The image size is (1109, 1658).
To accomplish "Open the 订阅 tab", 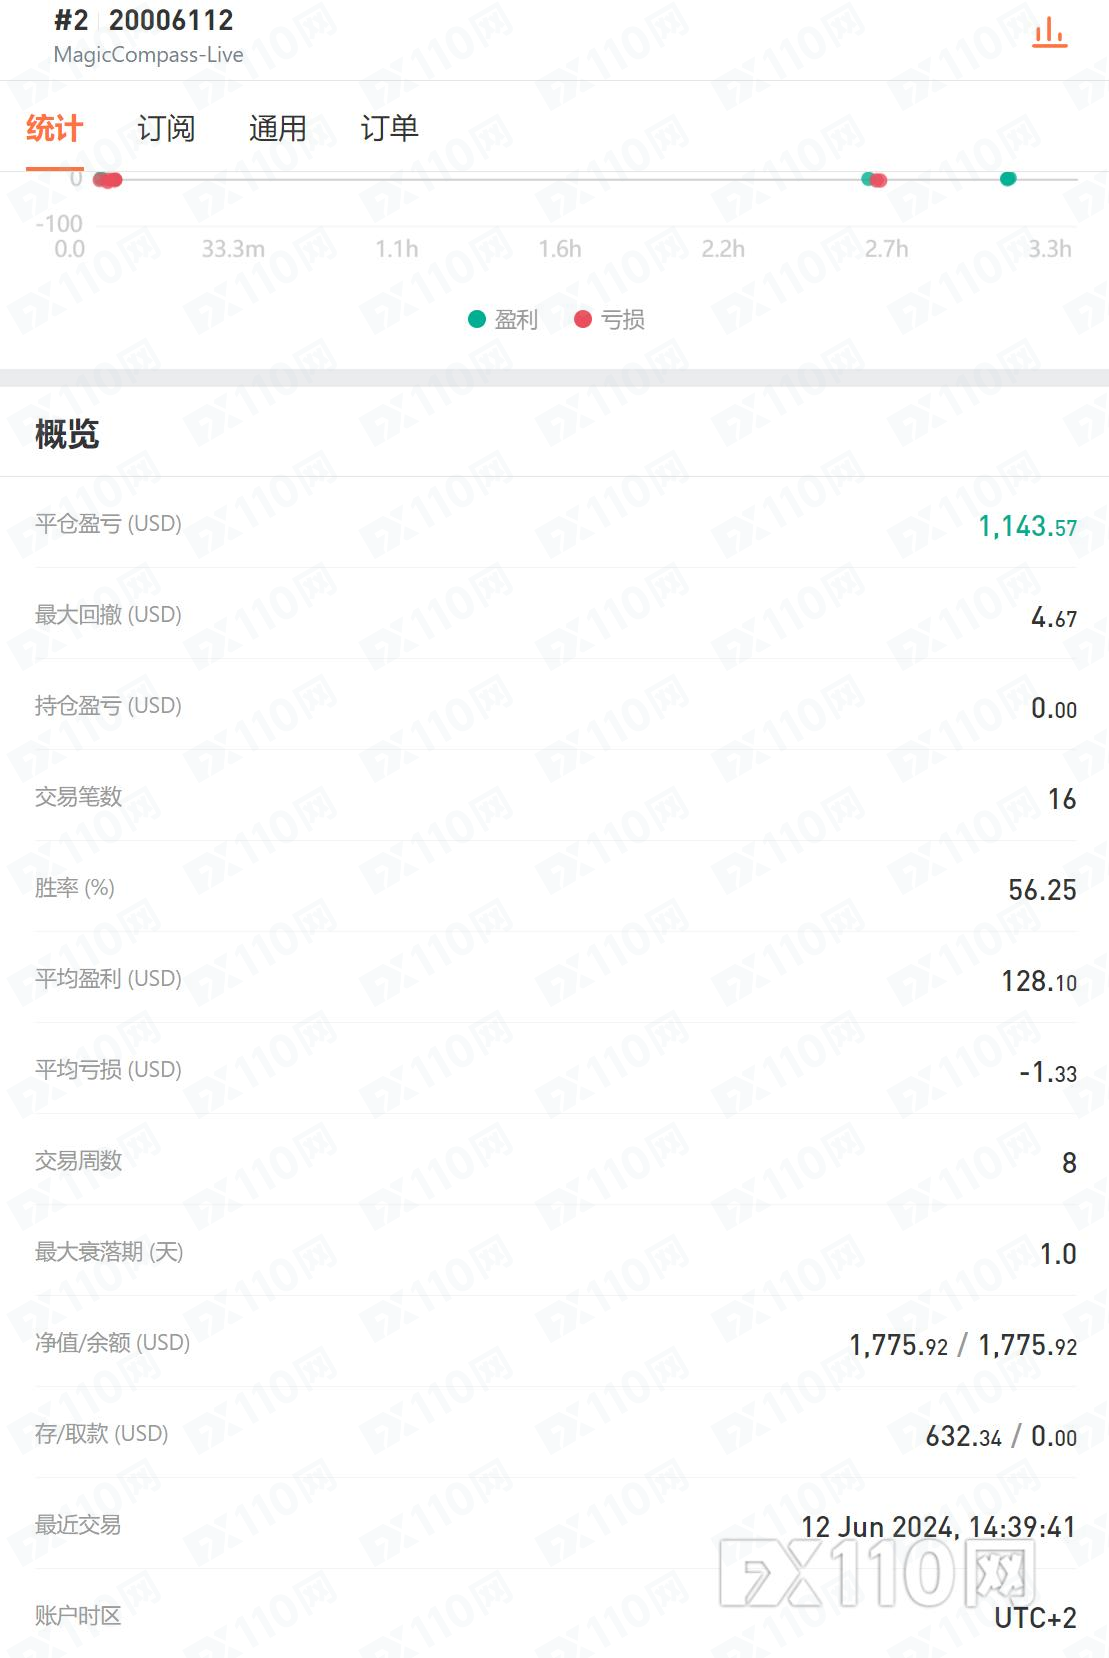I will click(166, 129).
